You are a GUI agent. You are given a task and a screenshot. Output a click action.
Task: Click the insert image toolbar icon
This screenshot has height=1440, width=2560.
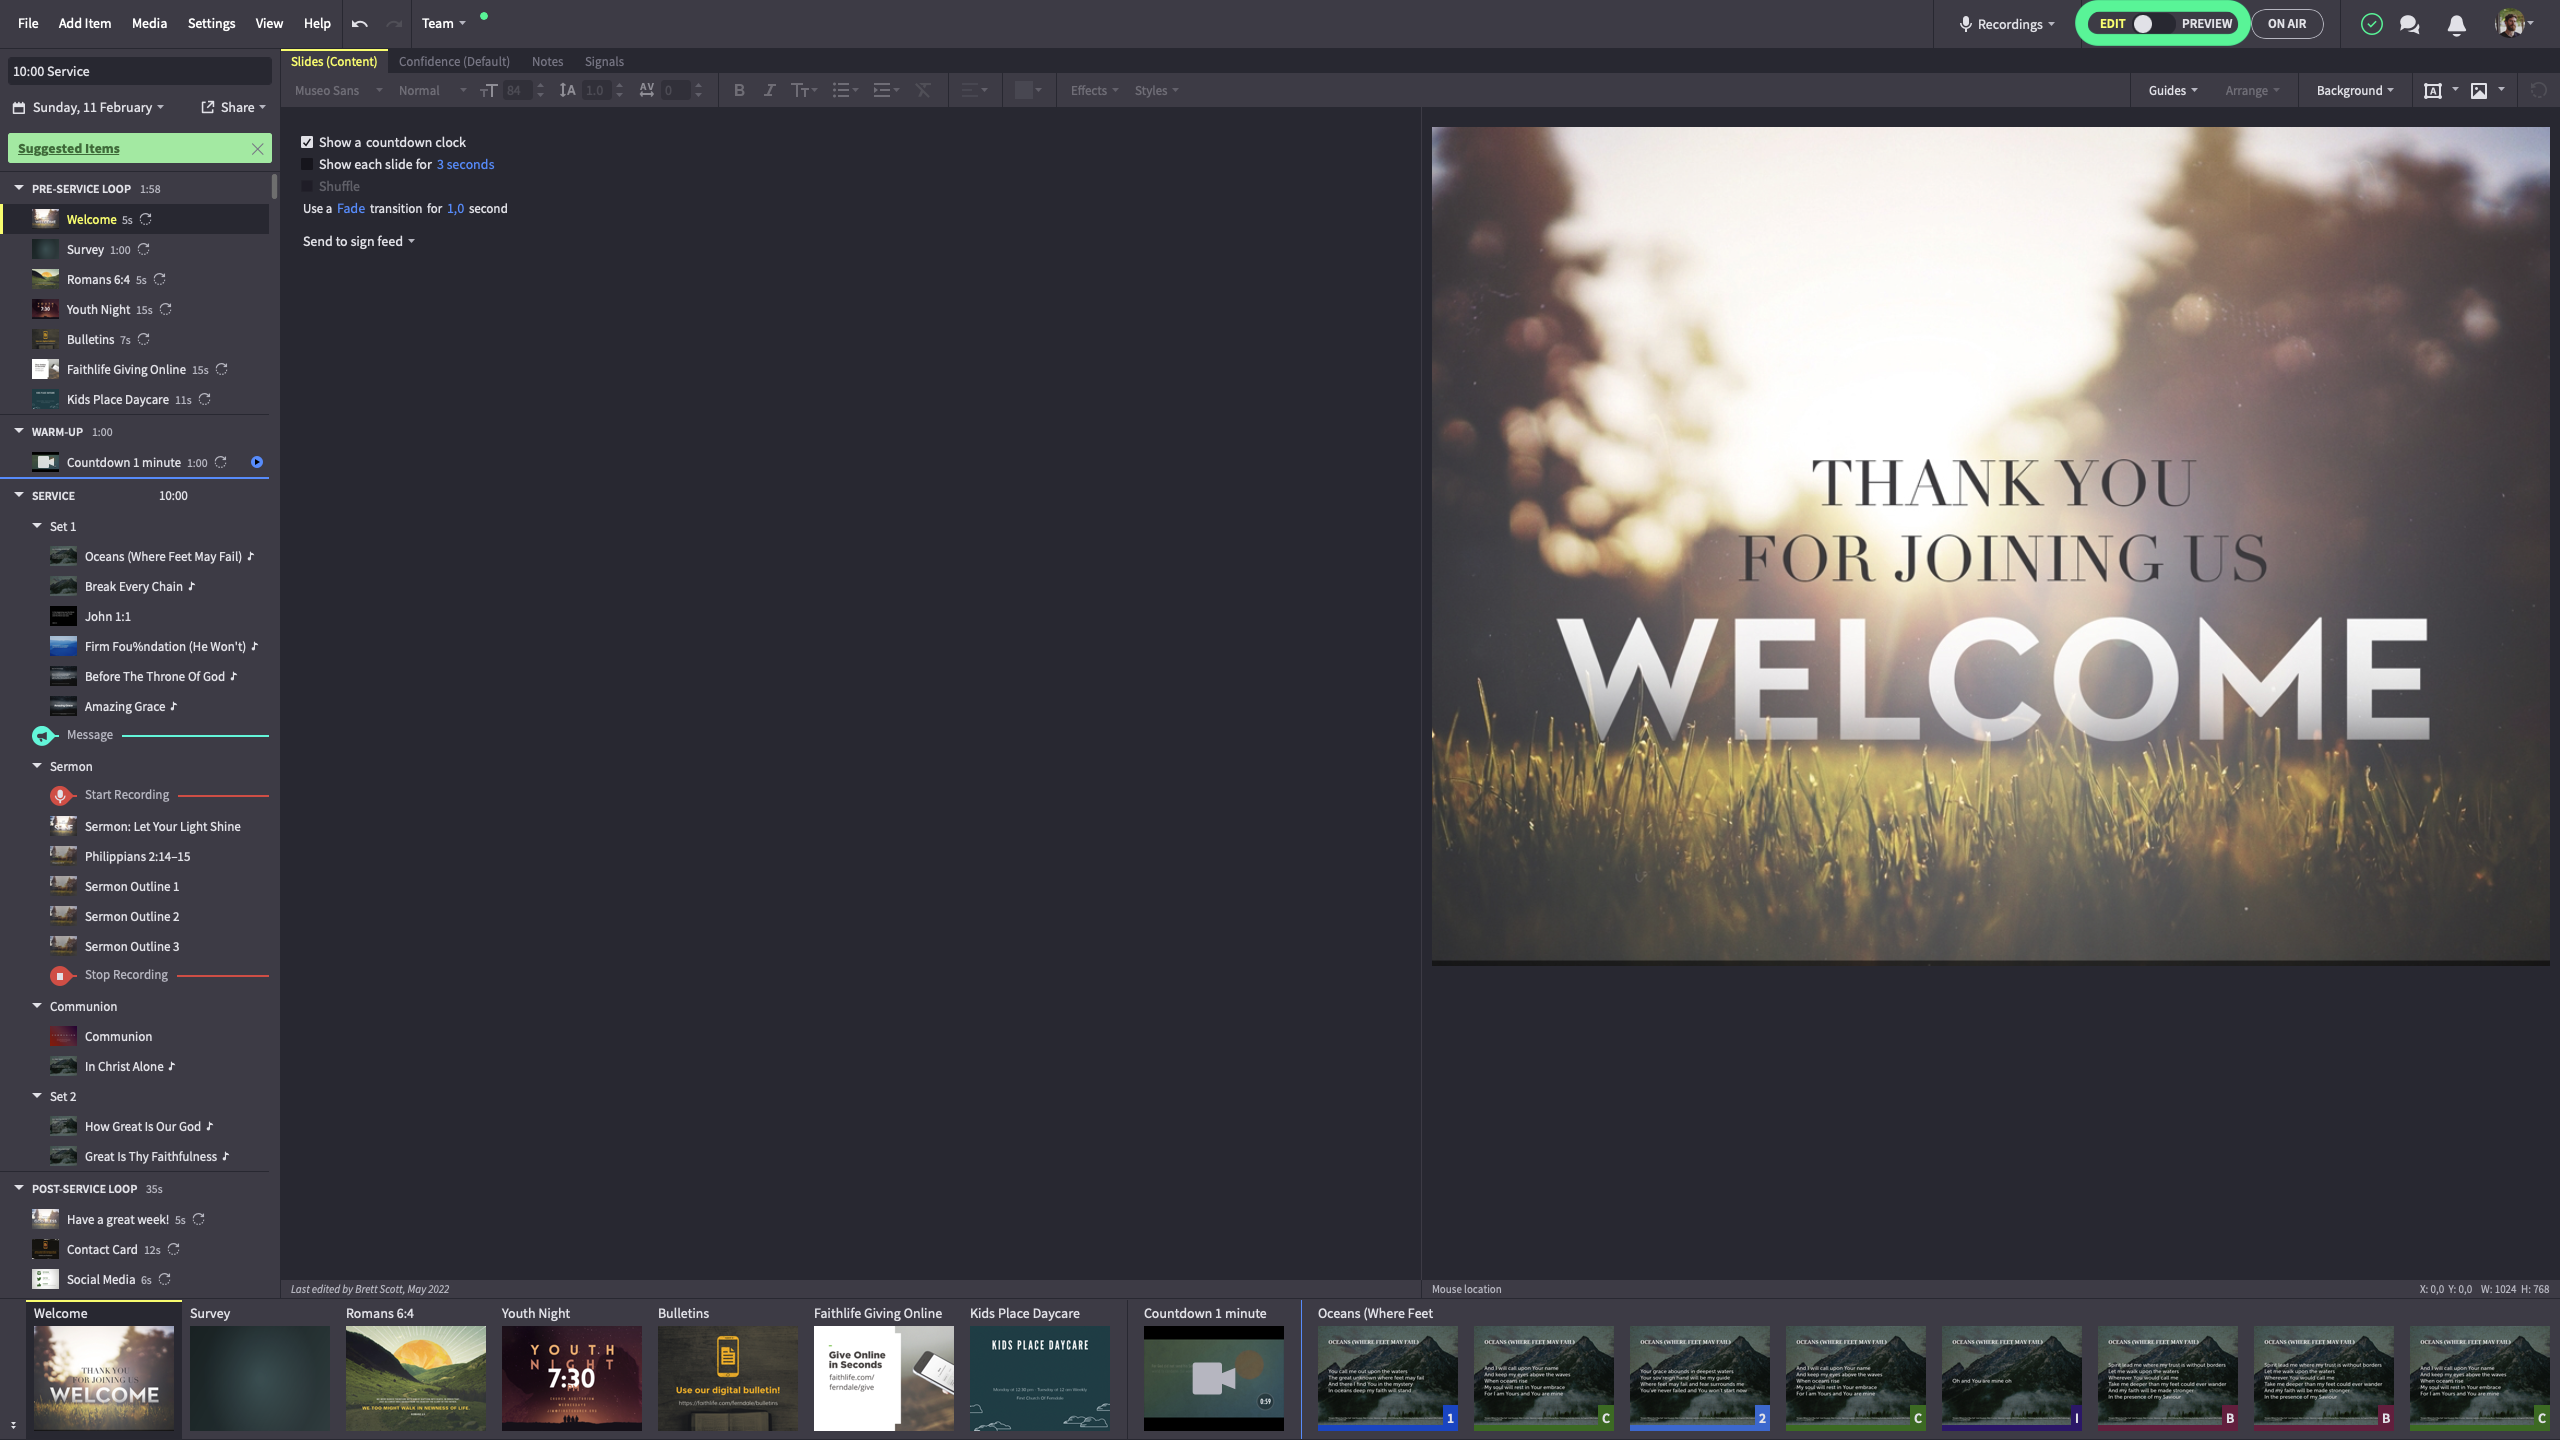[x=2479, y=90]
